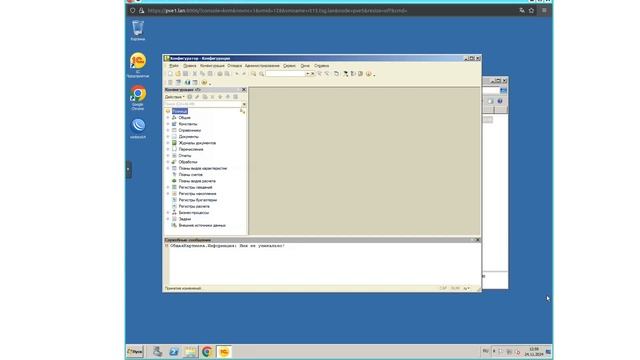Click the file explorer icon in the taskbar
The image size is (640, 360).
pyautogui.click(x=190, y=351)
